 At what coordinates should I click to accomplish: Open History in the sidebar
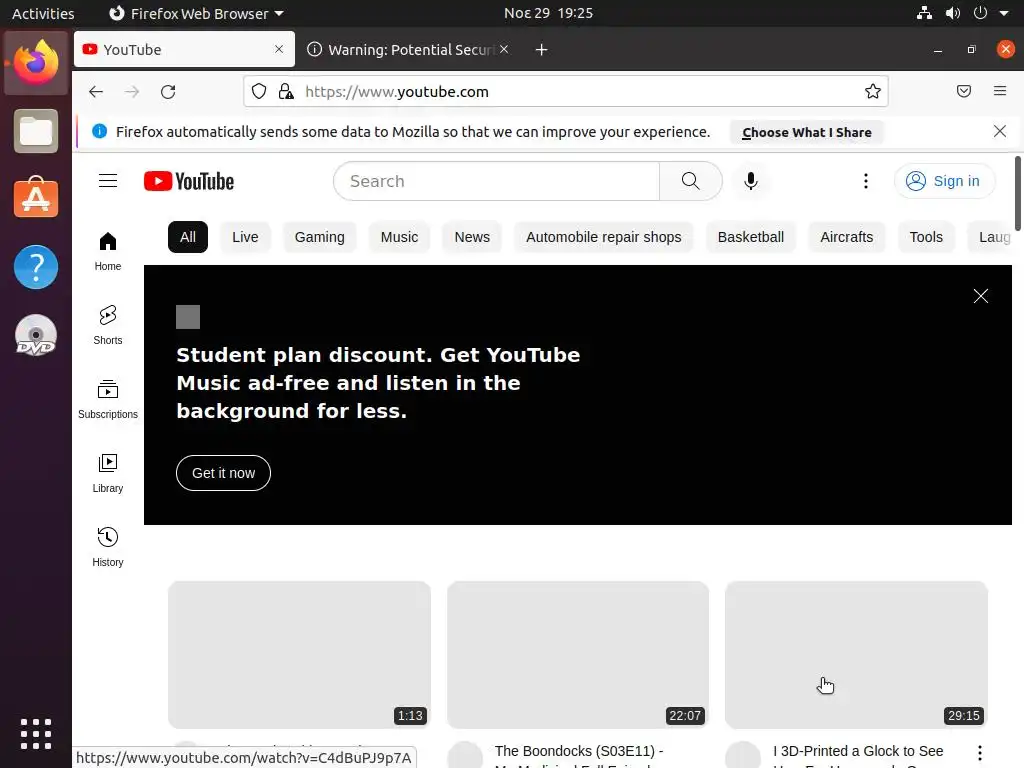tap(108, 547)
